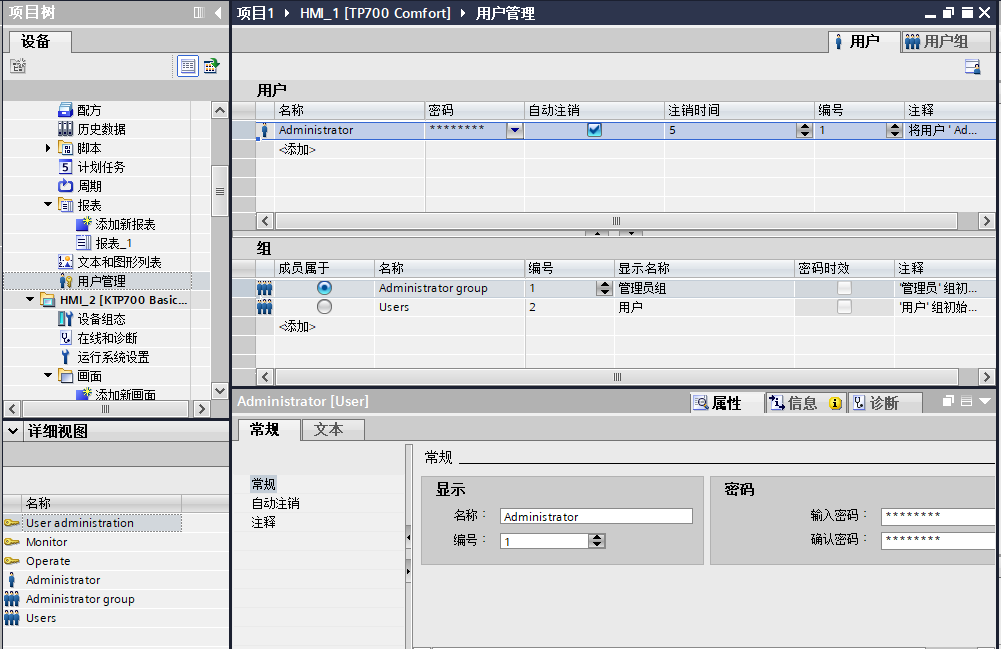Select 注释 in properties navigation
The width and height of the screenshot is (1001, 649).
coord(264,523)
